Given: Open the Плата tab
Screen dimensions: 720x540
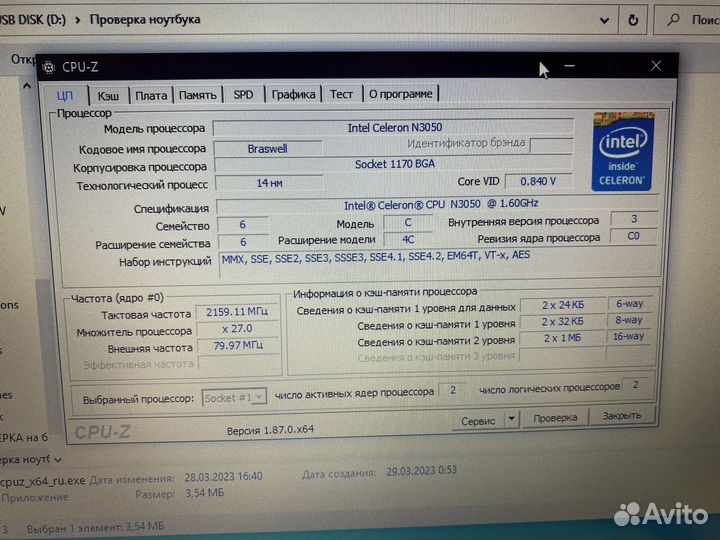Looking at the screenshot, I should pyautogui.click(x=151, y=96).
